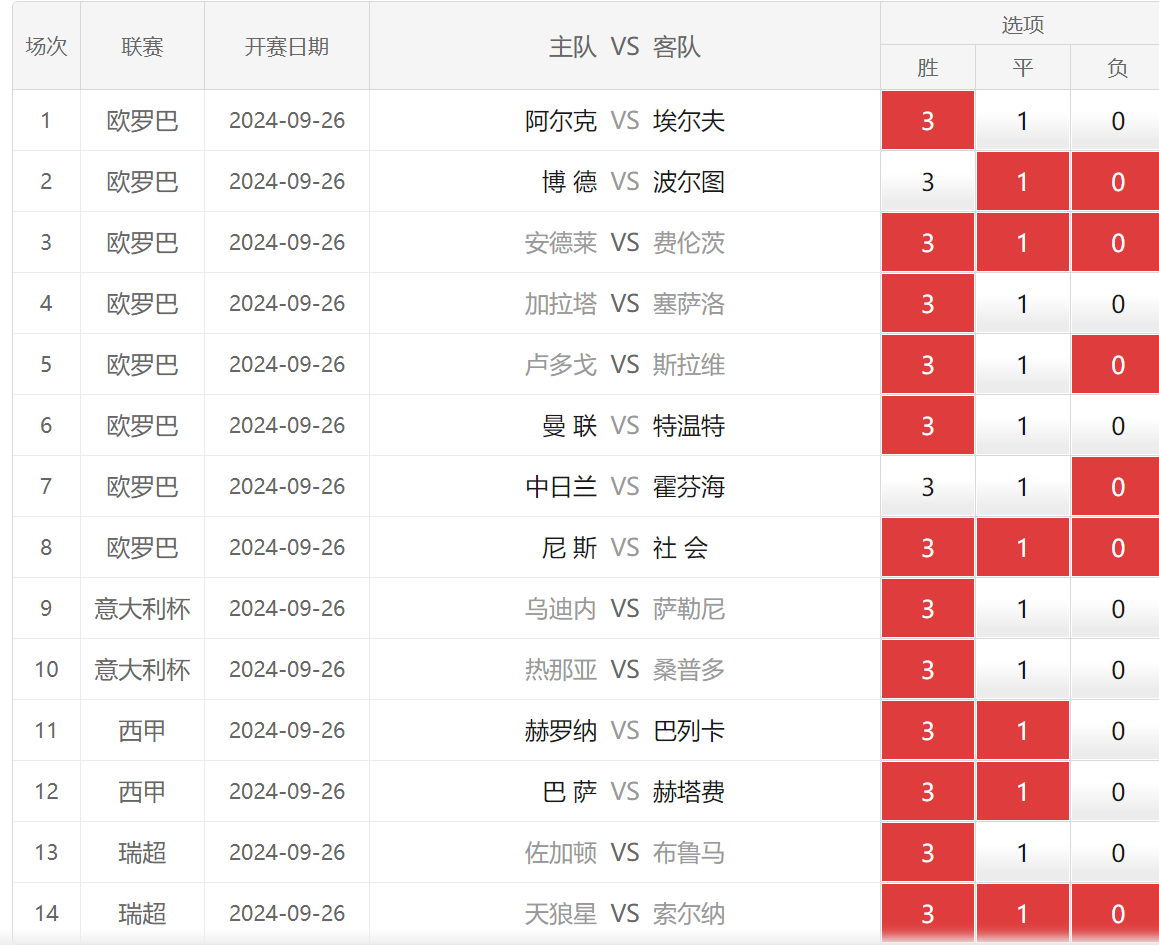This screenshot has width=1159, height=949.
Task: Choose loss option 0 for 热那亚 VS 桑普多
Action: (x=1116, y=670)
